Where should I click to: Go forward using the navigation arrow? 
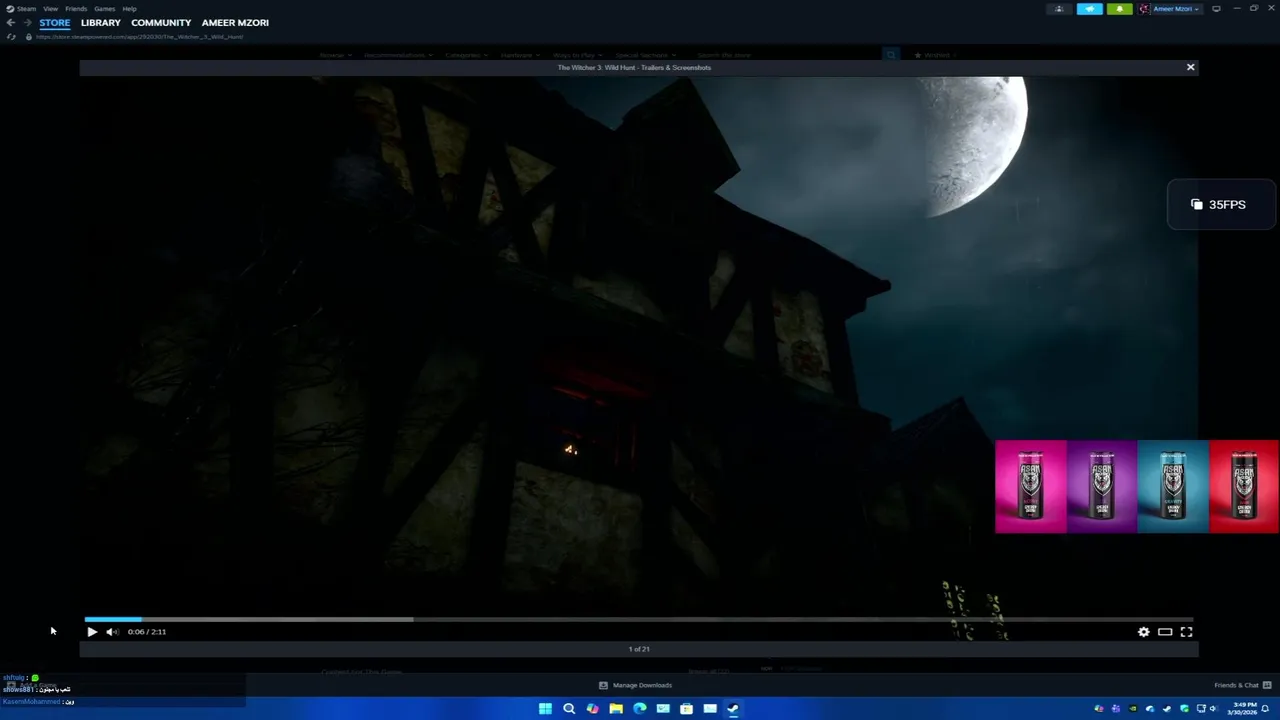tap(27, 22)
